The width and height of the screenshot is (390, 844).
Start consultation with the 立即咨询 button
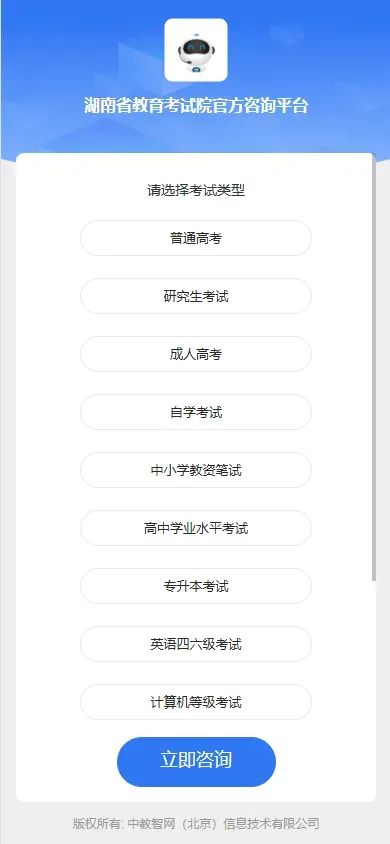[x=196, y=762]
